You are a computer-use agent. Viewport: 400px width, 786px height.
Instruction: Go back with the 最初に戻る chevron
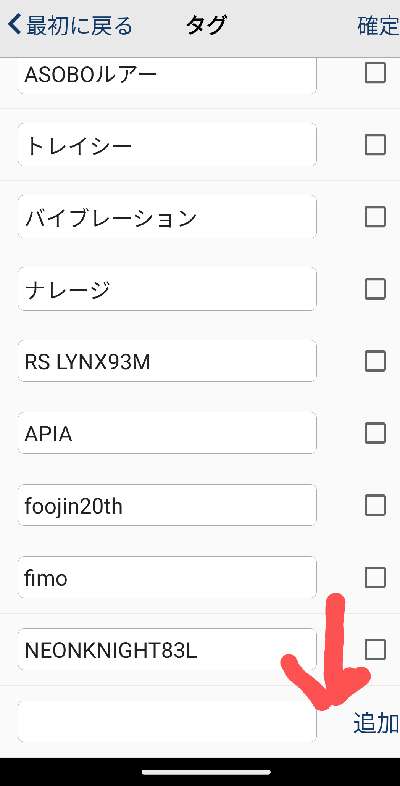pos(70,25)
